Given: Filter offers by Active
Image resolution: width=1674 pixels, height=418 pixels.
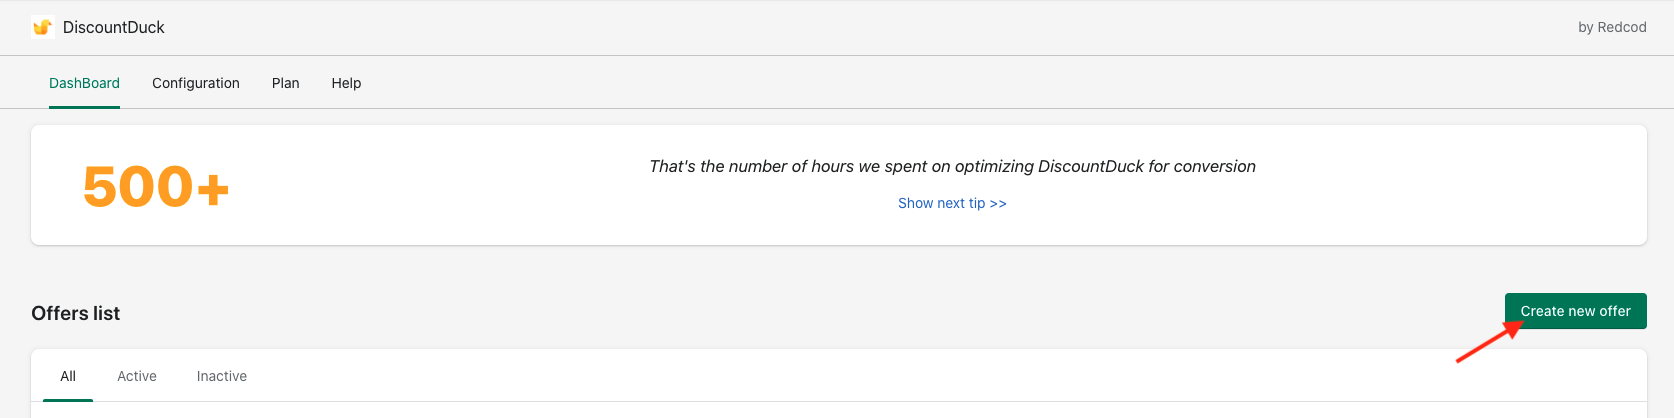Looking at the screenshot, I should (x=137, y=376).
